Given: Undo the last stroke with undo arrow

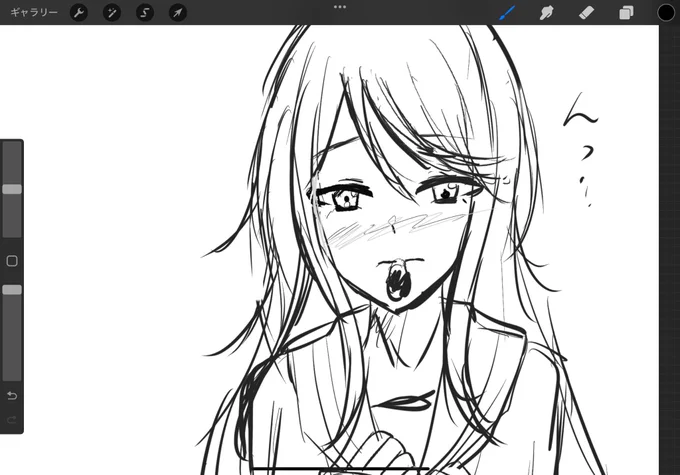Looking at the screenshot, I should coord(12,396).
